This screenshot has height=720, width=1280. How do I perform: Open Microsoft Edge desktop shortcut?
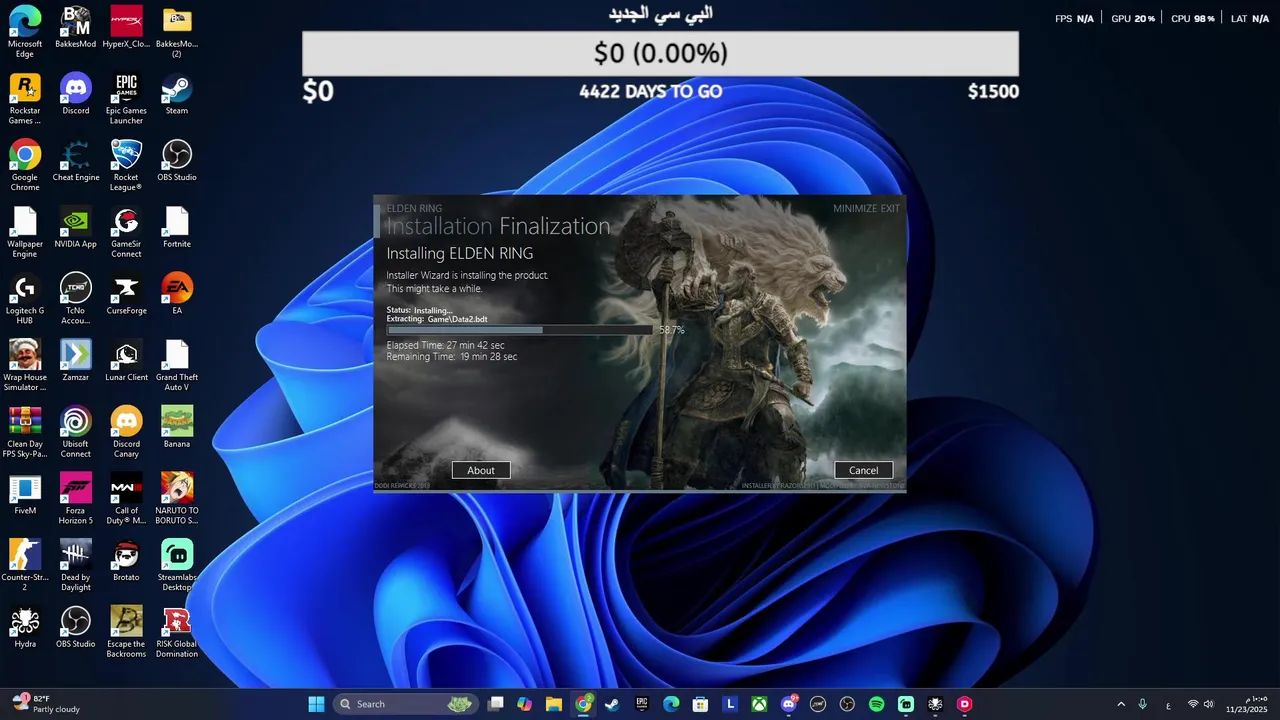25,30
